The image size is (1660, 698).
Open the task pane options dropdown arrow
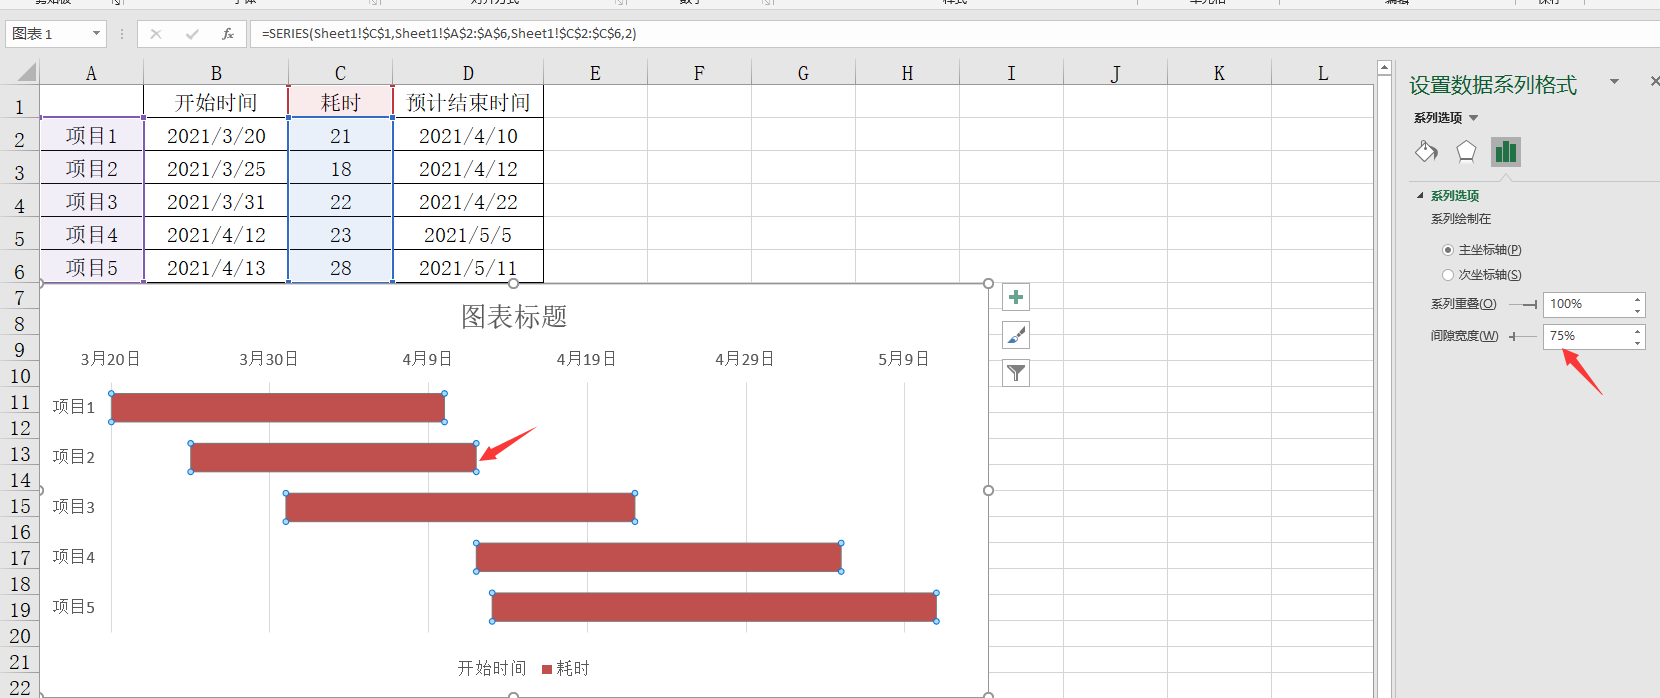(1614, 81)
